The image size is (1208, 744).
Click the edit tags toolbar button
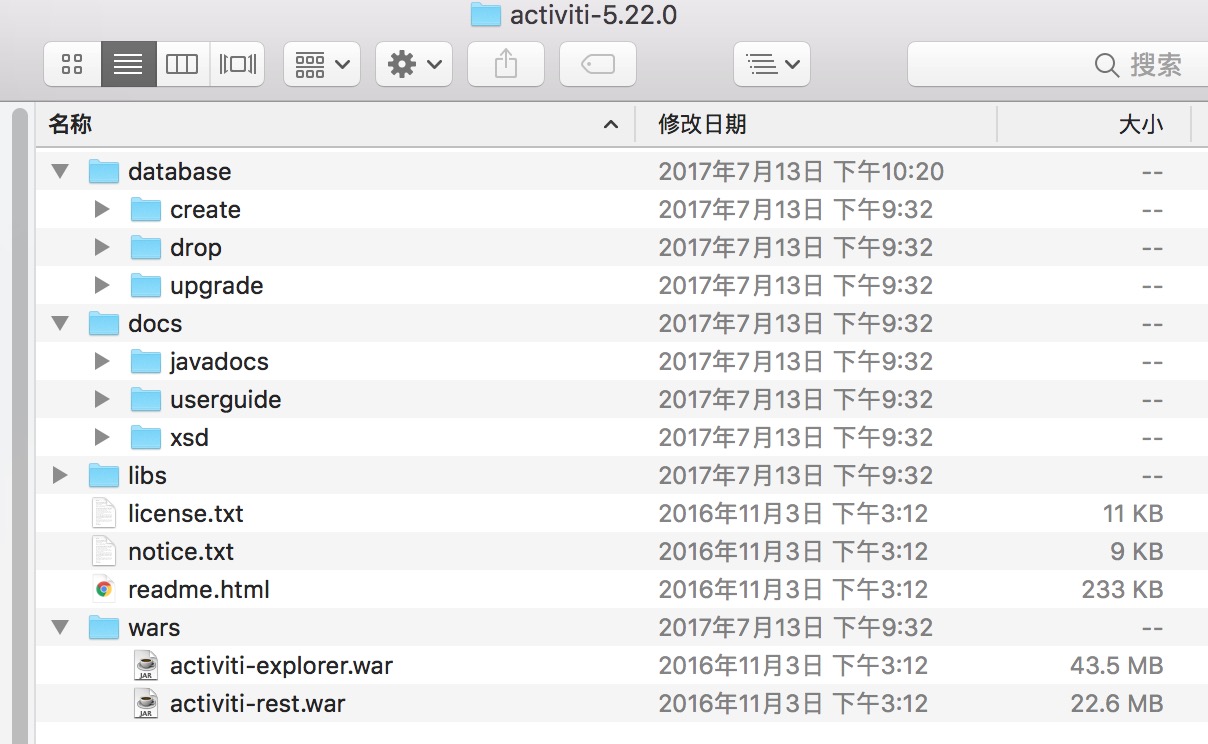click(x=598, y=65)
